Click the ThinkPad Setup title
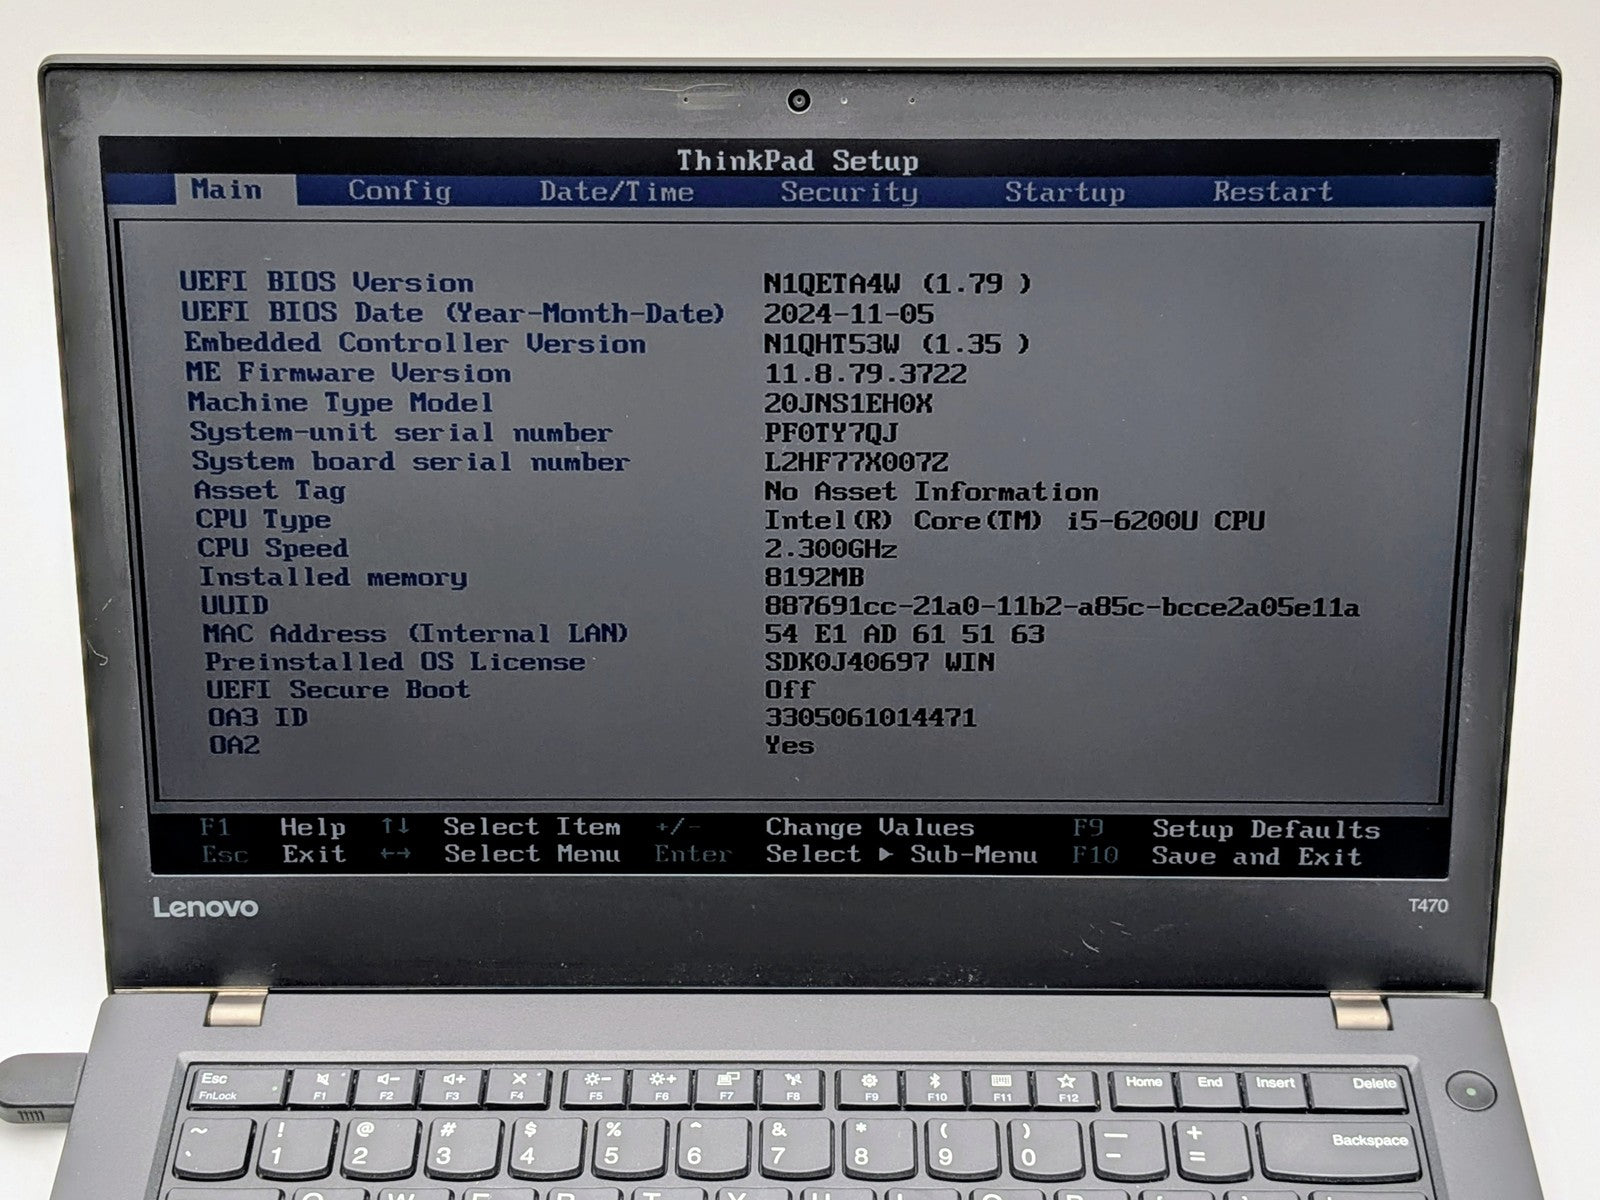This screenshot has height=1200, width=1600. [797, 160]
